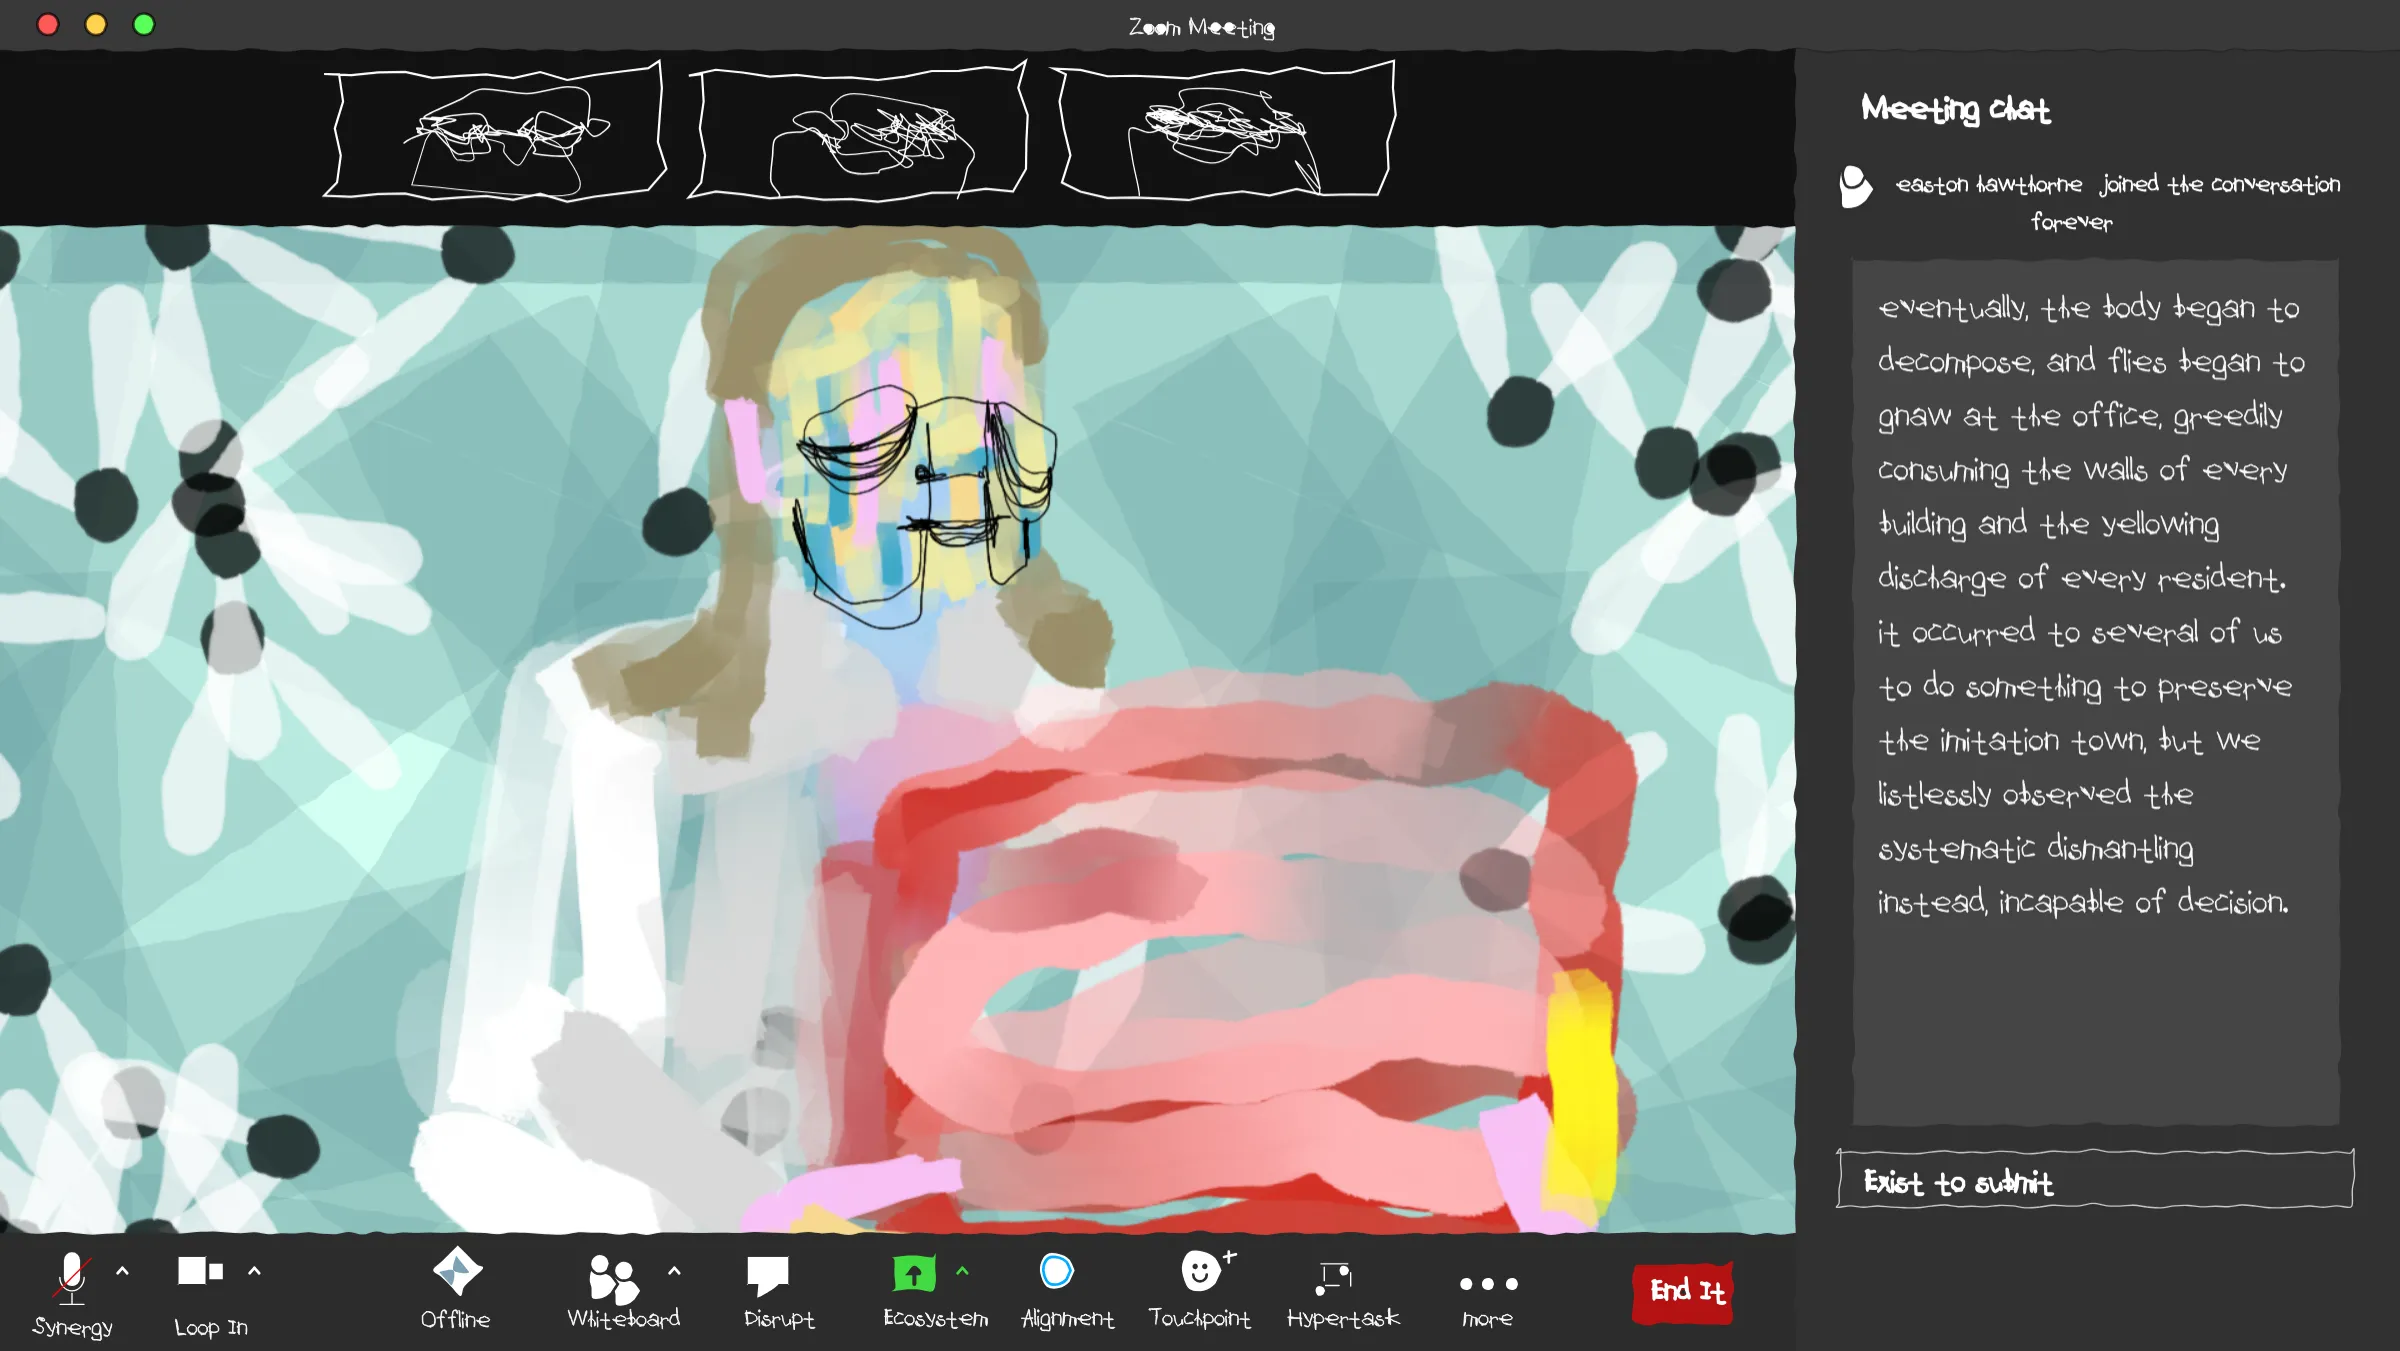Click the Loop In camera icon
The width and height of the screenshot is (2400, 1351).
pos(200,1271)
